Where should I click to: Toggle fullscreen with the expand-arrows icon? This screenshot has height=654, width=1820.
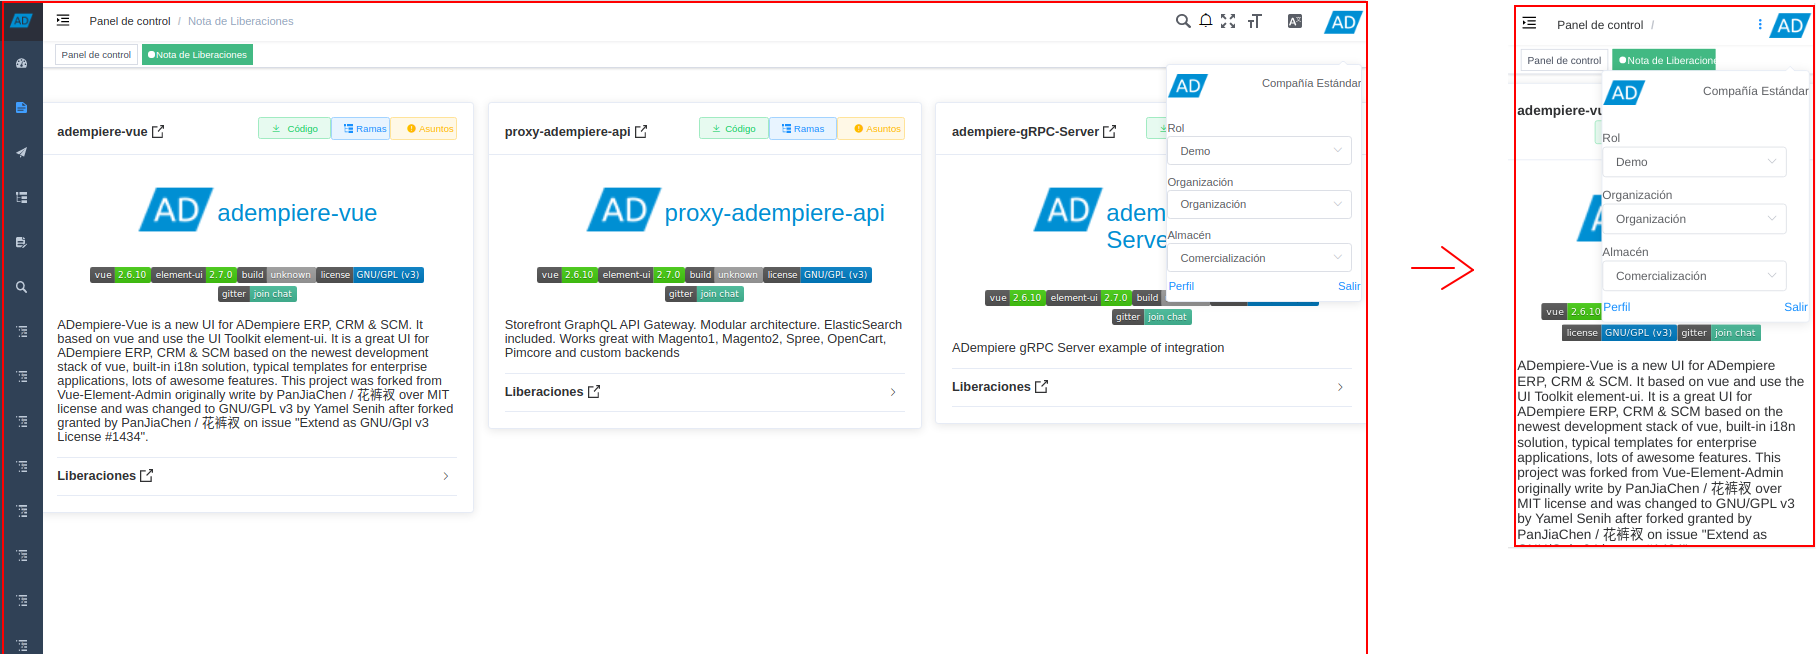tap(1228, 21)
